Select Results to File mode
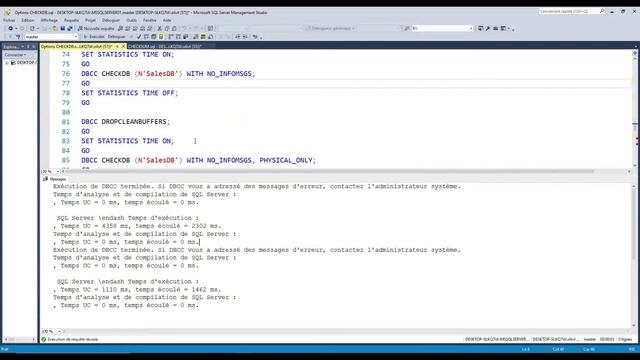Image resolution: width=640 pixels, height=360 pixels. pyautogui.click(x=210, y=37)
